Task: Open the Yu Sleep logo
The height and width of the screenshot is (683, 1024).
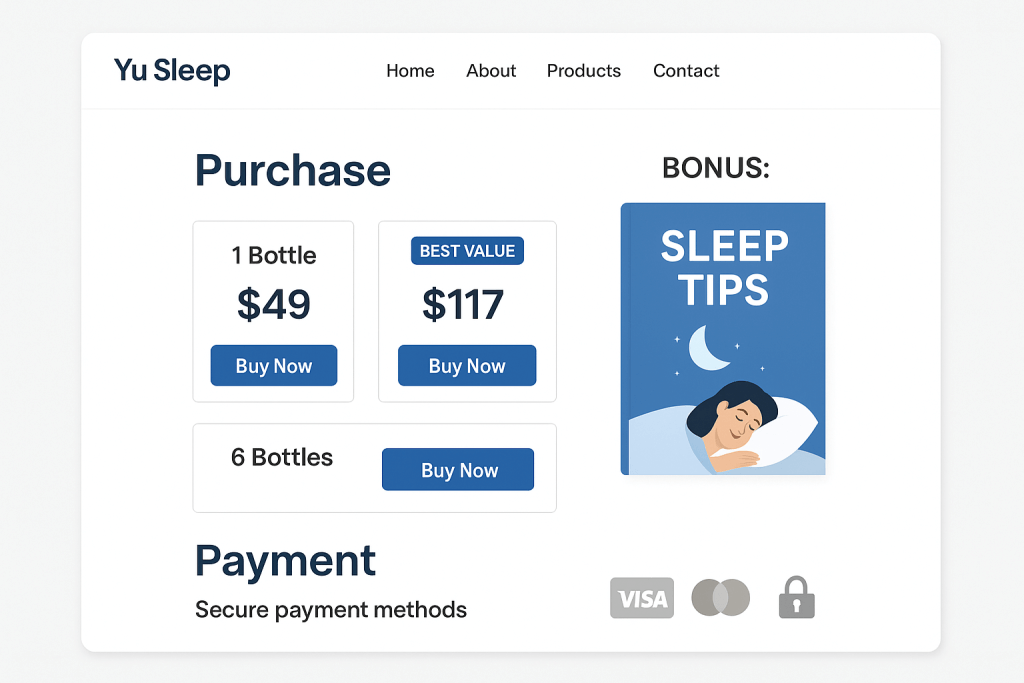Action: tap(171, 70)
